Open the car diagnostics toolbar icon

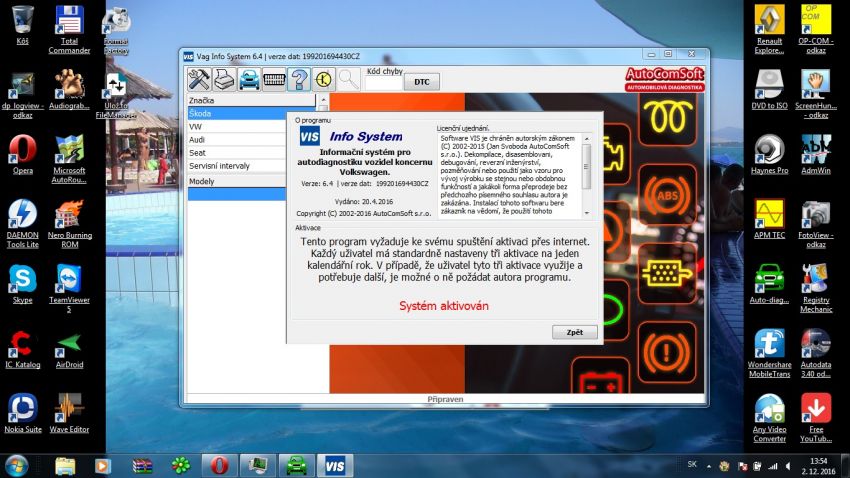[x=248, y=80]
